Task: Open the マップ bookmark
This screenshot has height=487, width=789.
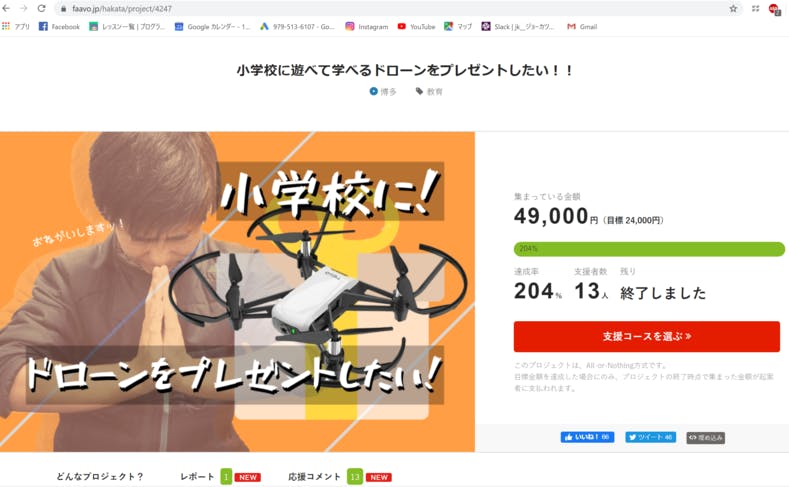Action: 458,27
